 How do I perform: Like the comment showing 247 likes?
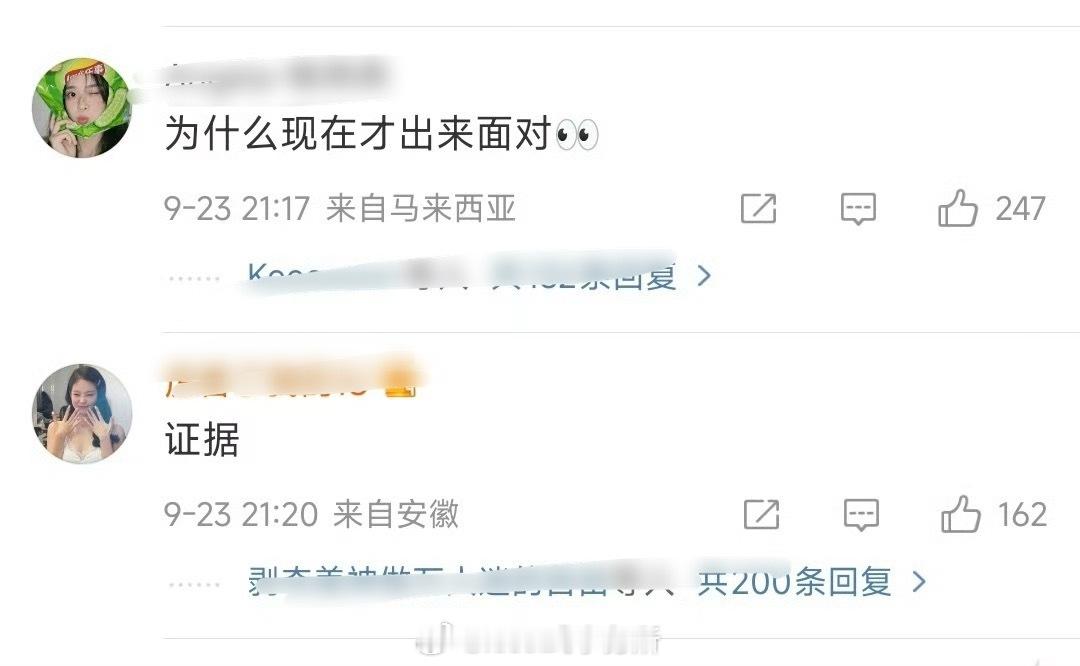tap(957, 208)
